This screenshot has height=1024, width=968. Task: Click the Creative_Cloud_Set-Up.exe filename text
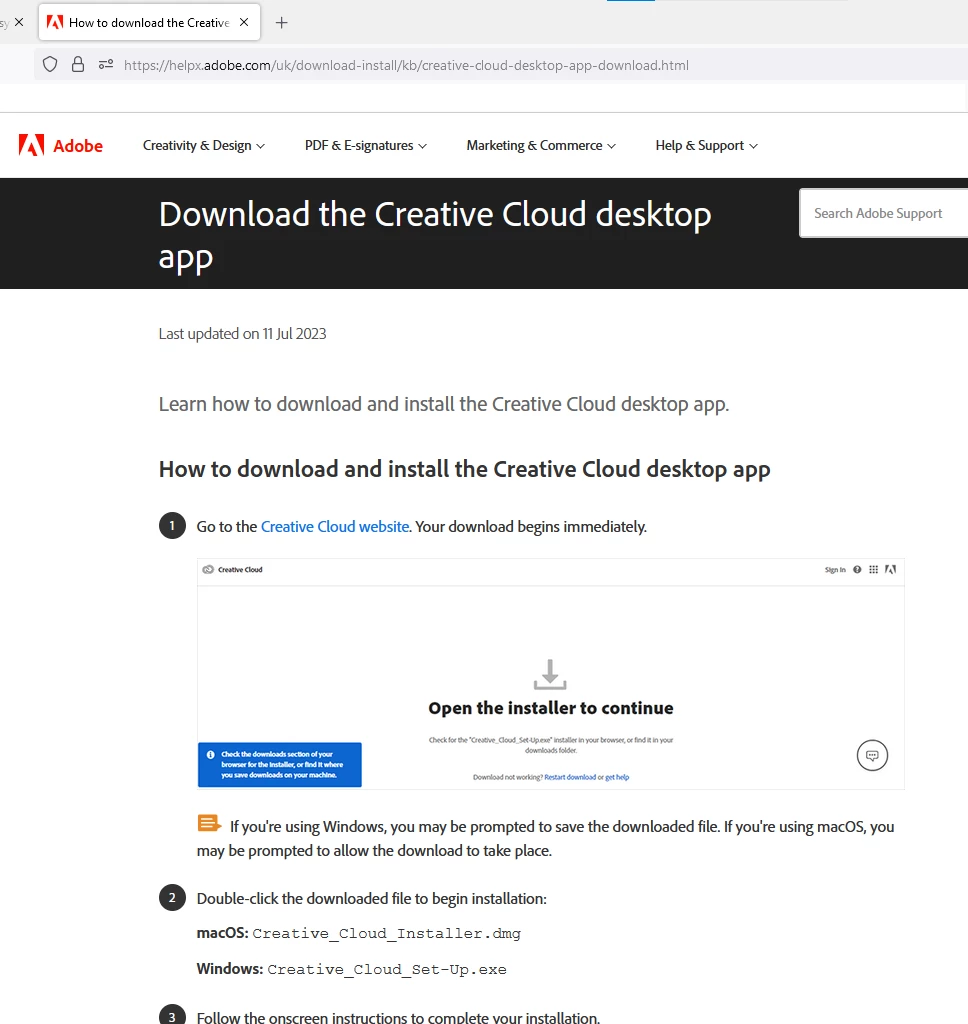pyautogui.click(x=387, y=970)
